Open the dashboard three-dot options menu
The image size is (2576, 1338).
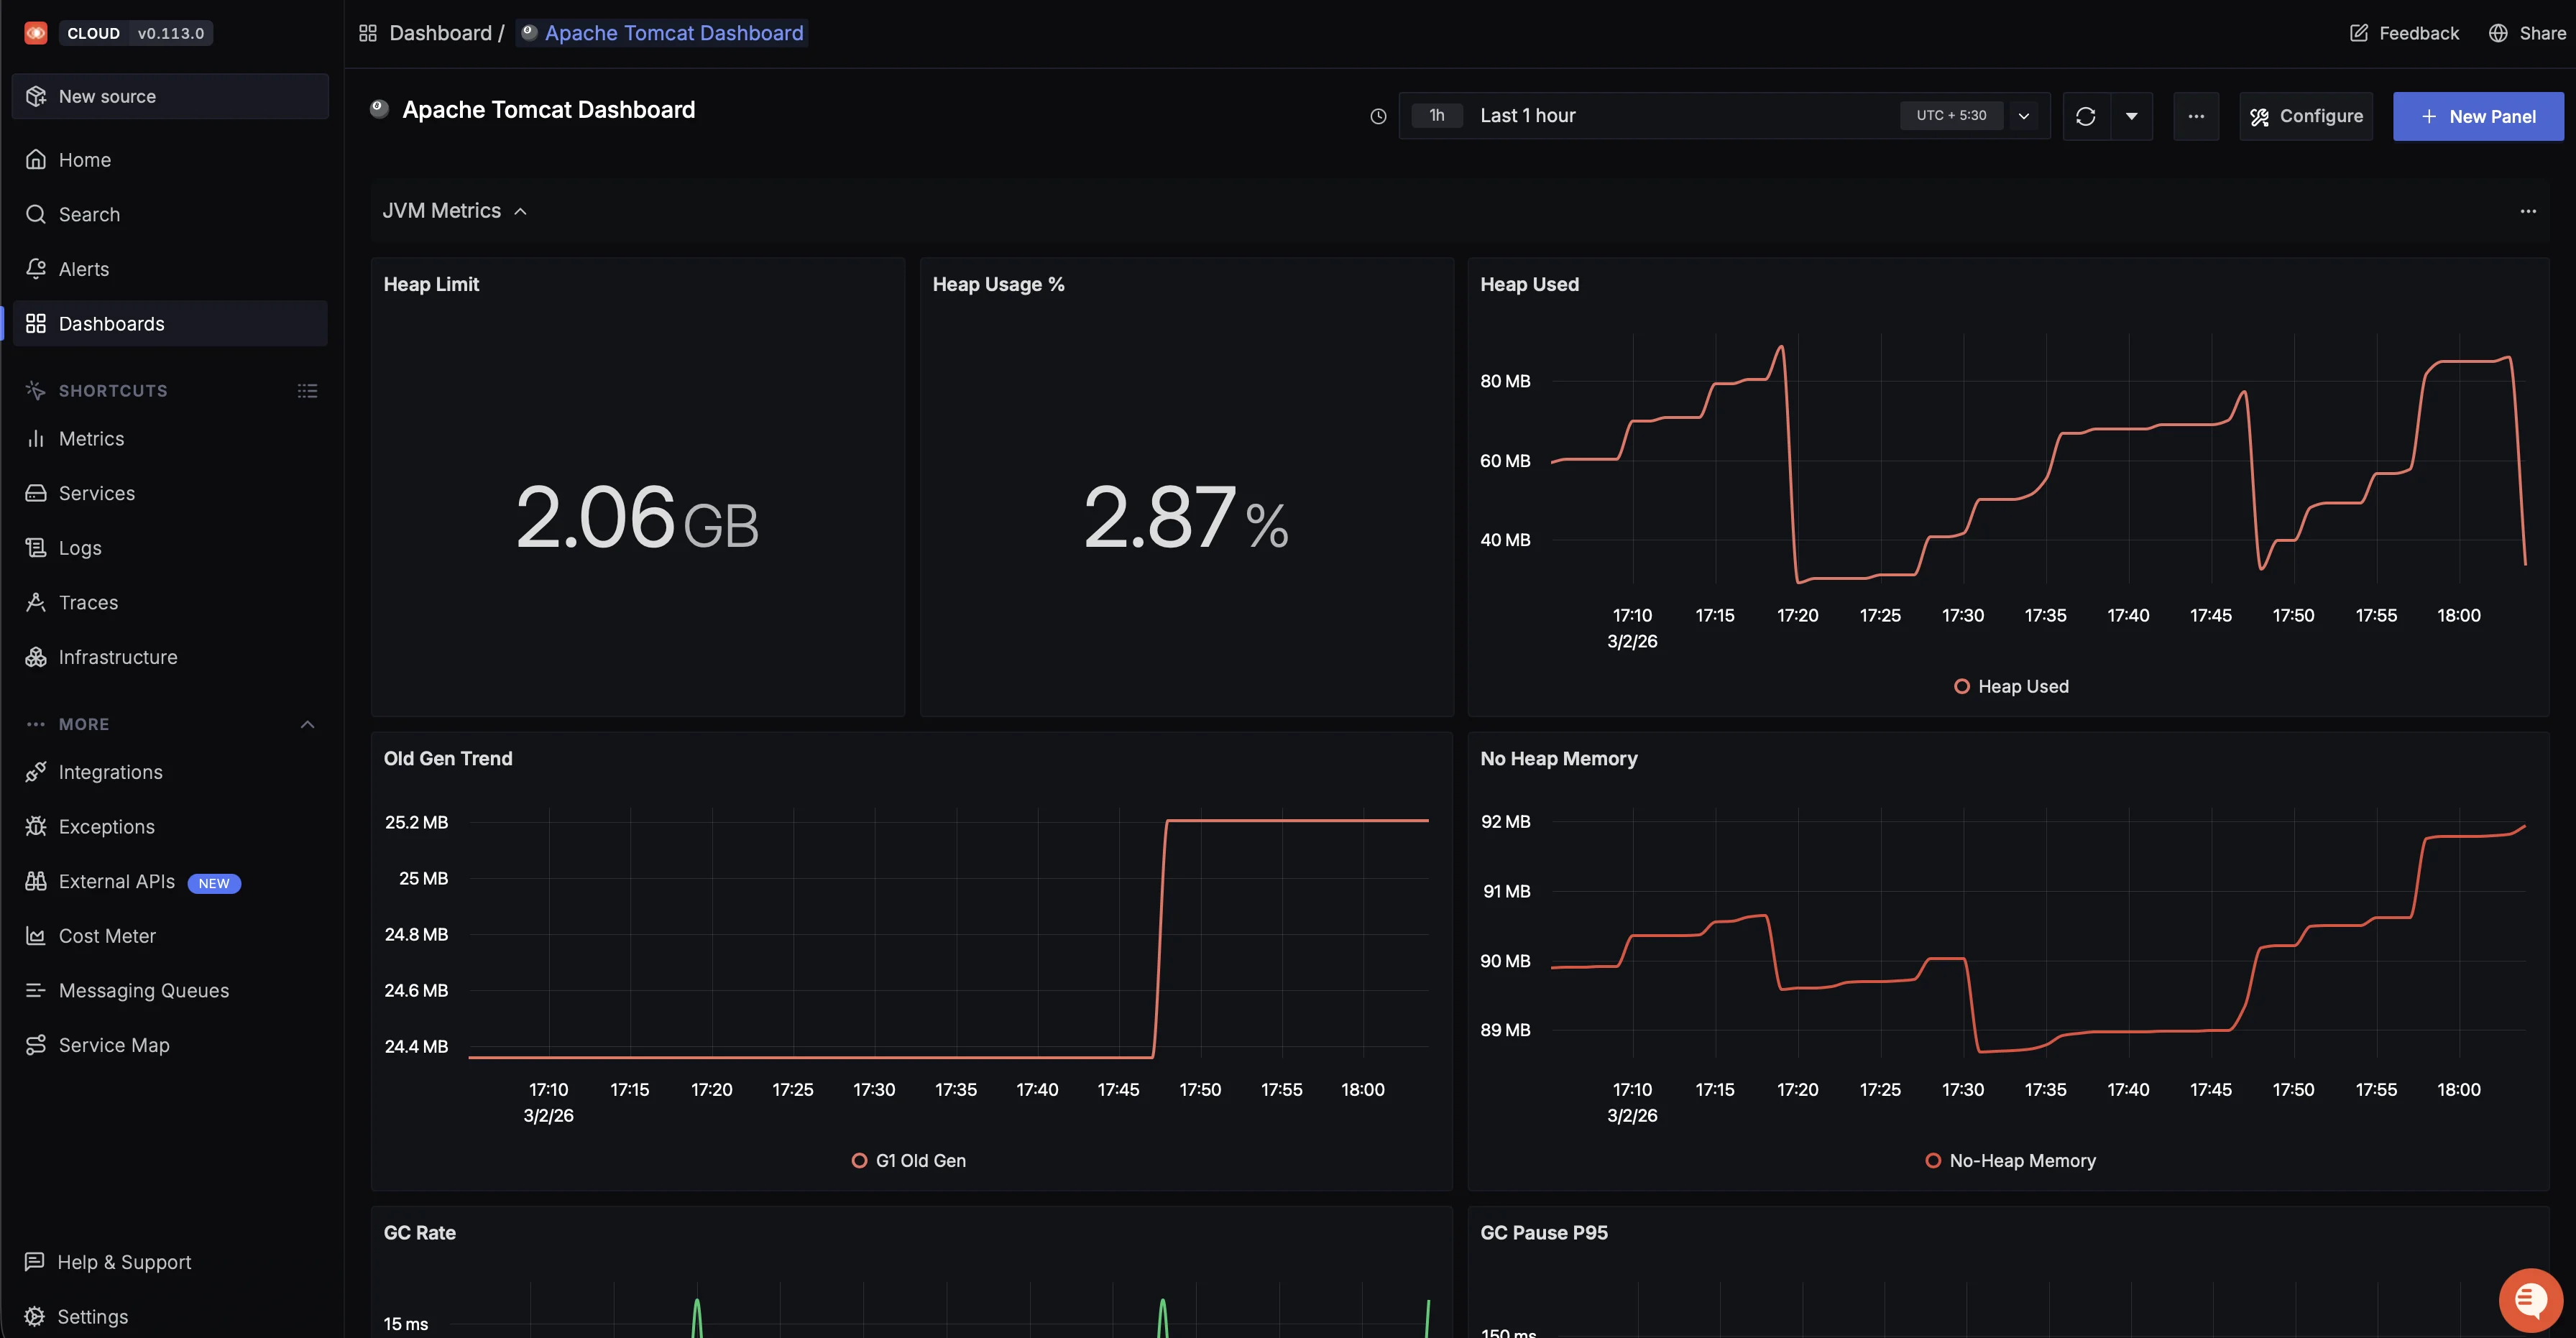coord(2195,116)
